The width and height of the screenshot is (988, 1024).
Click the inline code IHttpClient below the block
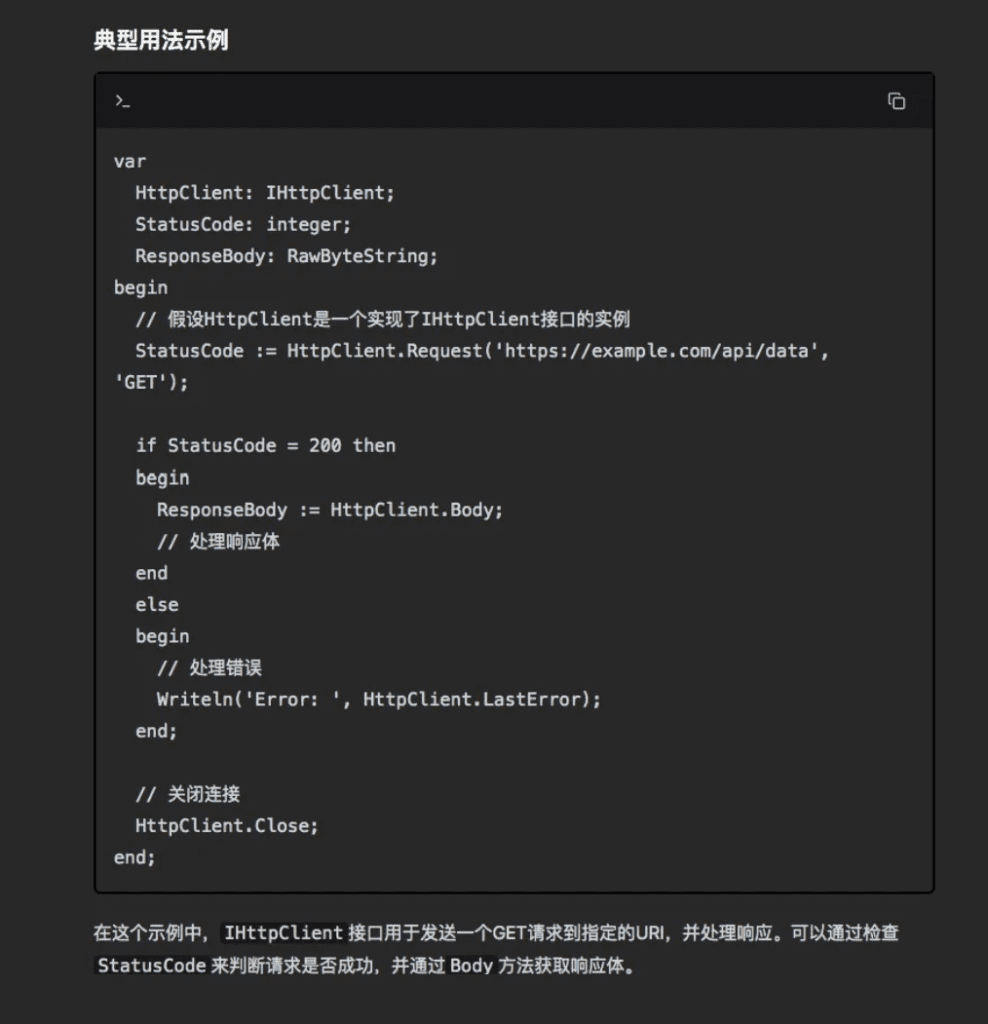pos(283,933)
